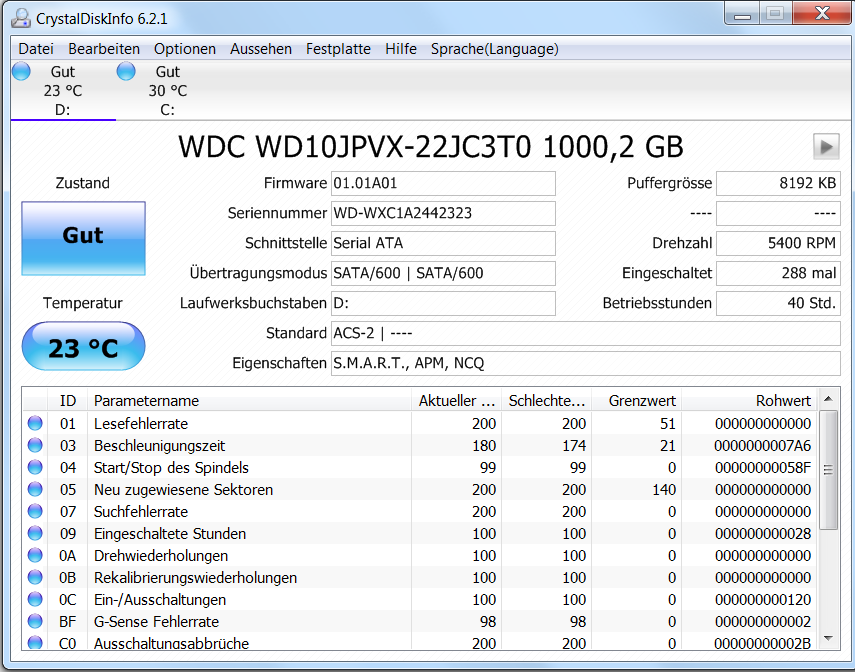
Task: Select the D: drive status orb
Action: coord(21,71)
